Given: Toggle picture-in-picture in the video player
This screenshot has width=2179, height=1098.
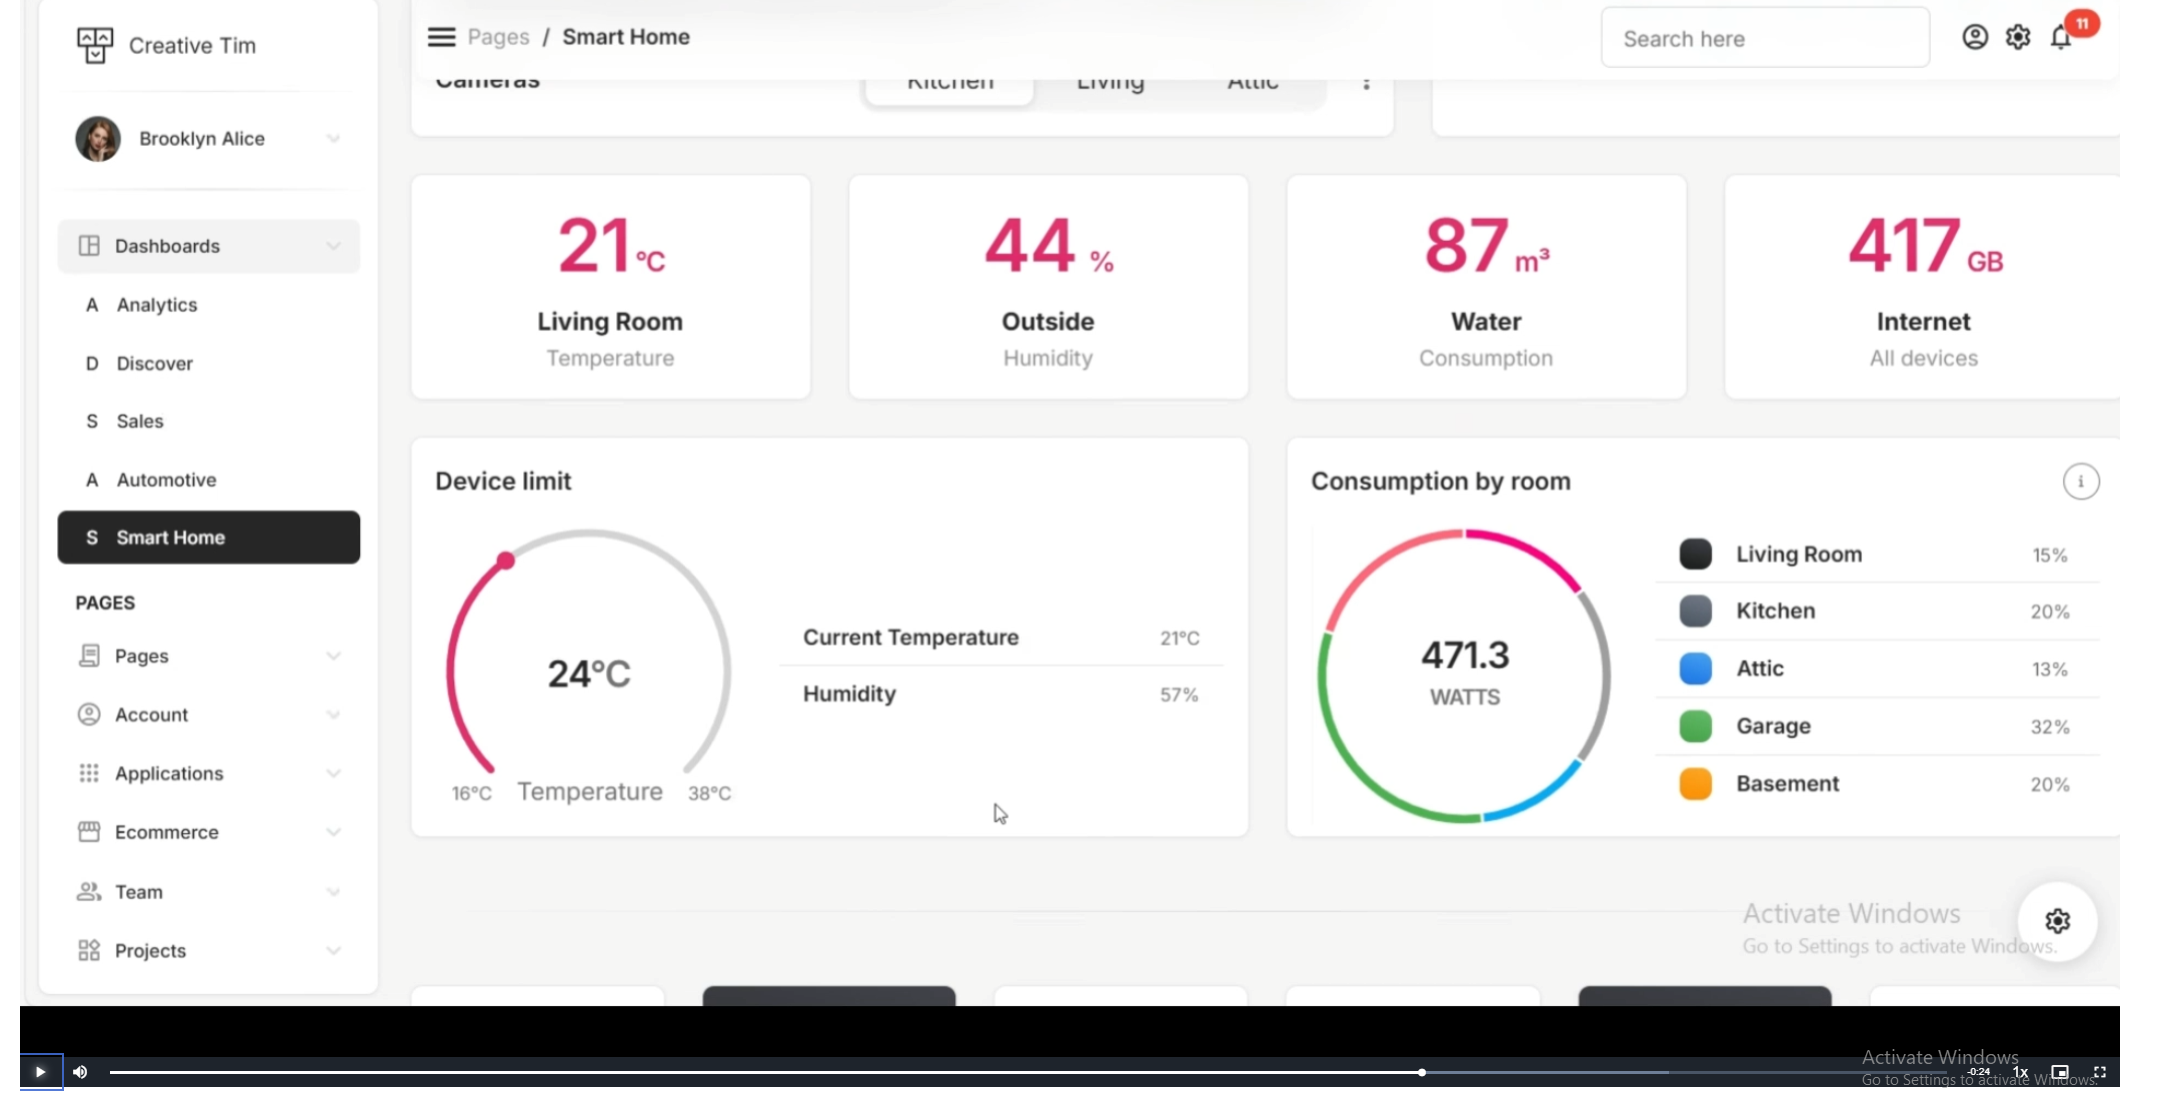Looking at the screenshot, I should [x=2059, y=1072].
